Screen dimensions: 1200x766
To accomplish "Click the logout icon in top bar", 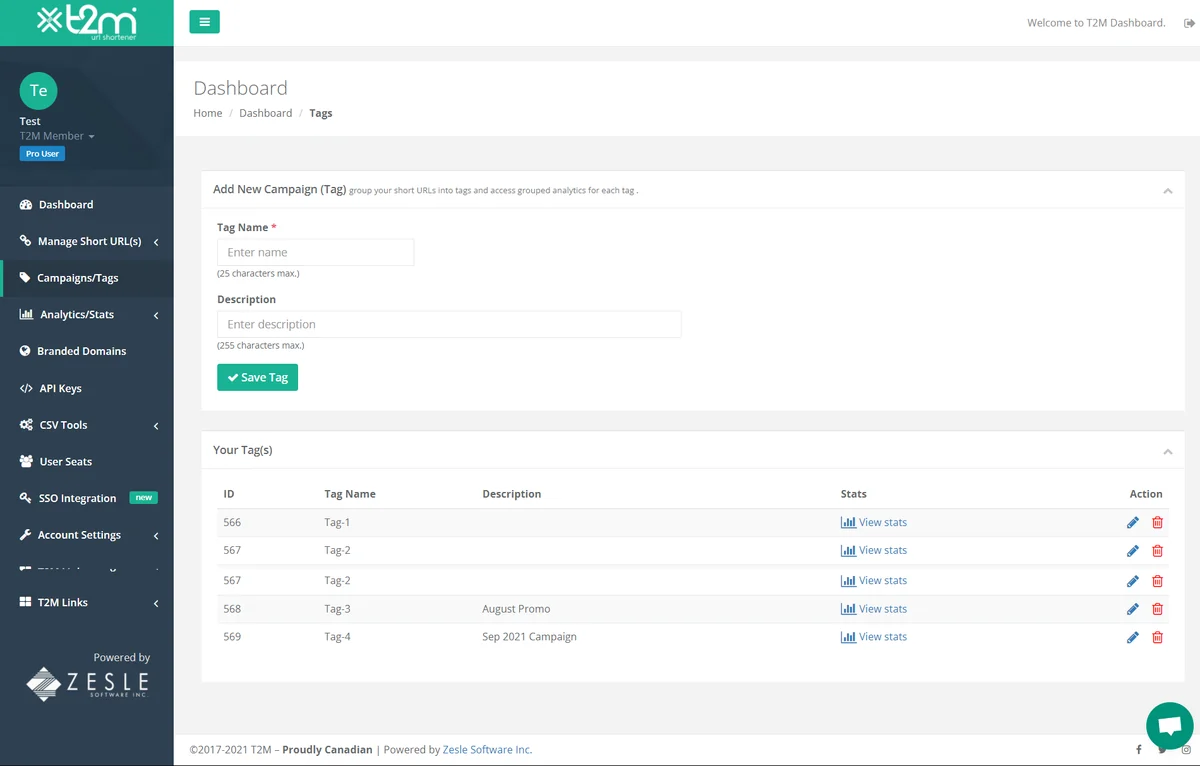I will (x=1189, y=23).
